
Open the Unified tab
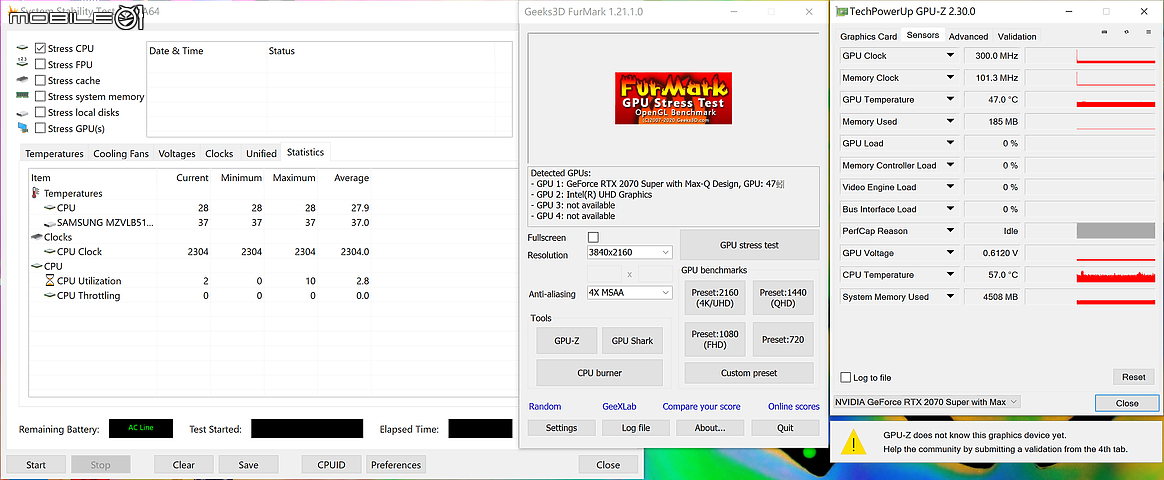[261, 154]
